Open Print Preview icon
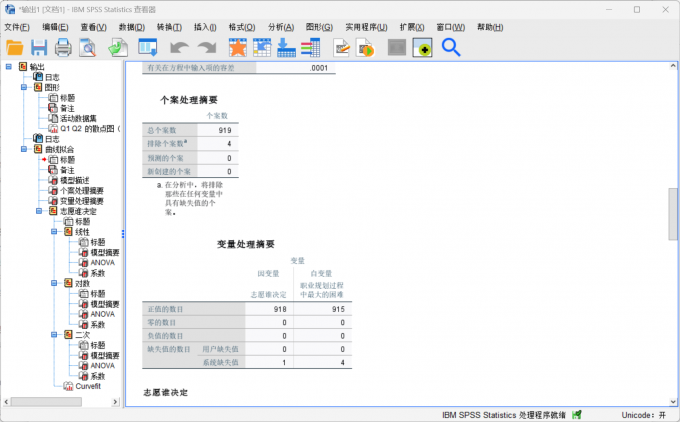 (88, 47)
